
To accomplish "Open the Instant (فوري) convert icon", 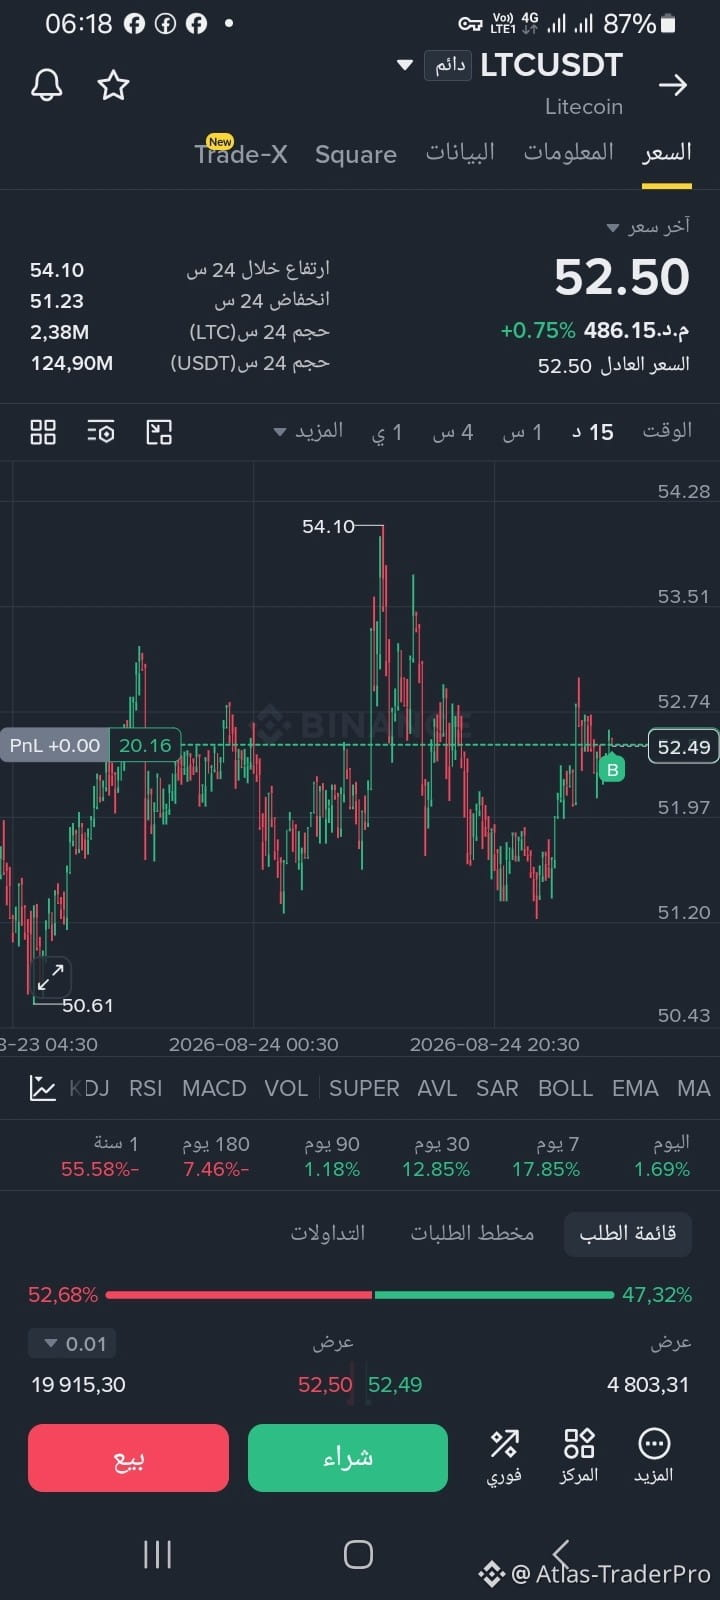I will coord(504,1455).
